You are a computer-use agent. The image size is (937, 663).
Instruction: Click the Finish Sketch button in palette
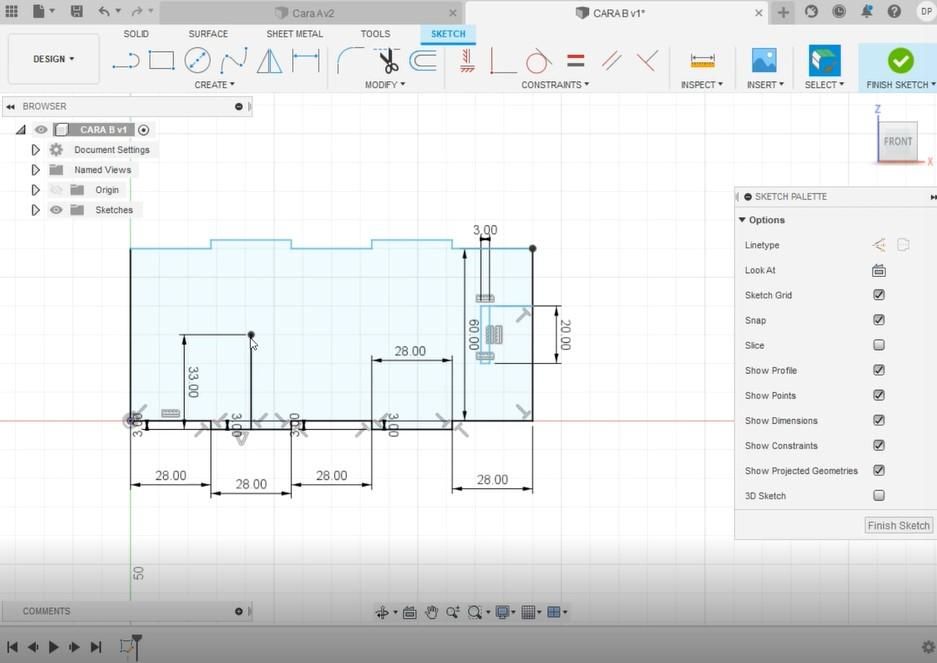pyautogui.click(x=898, y=525)
